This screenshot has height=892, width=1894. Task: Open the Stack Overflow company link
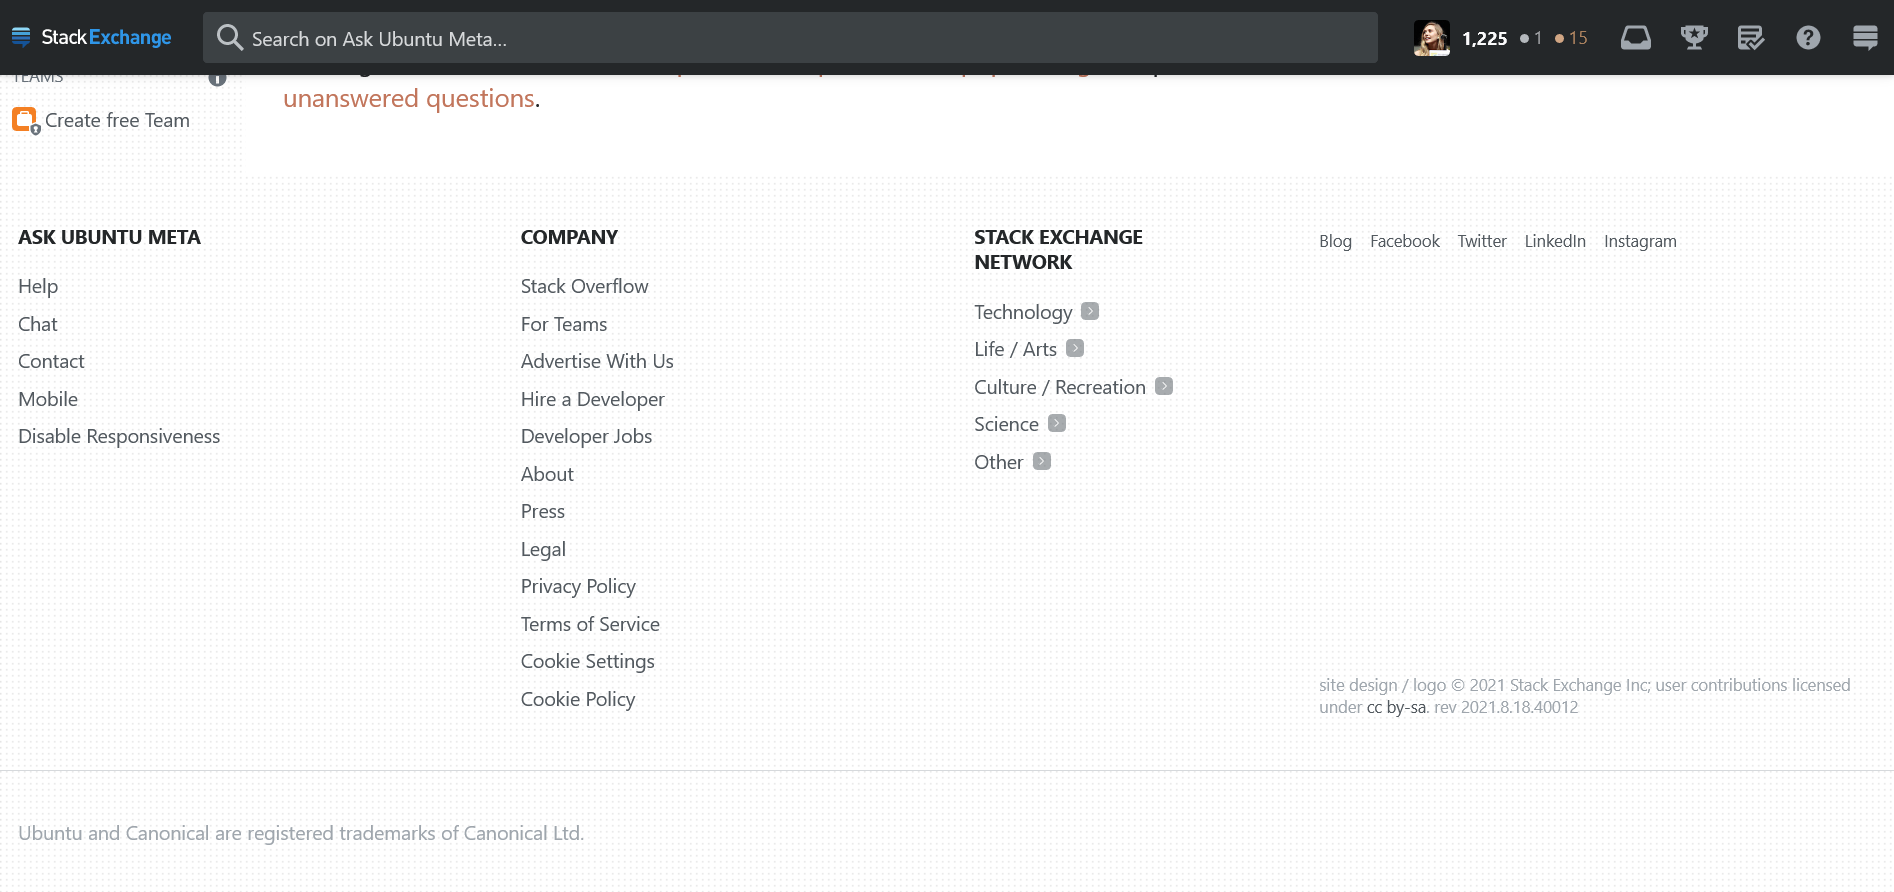tap(584, 286)
